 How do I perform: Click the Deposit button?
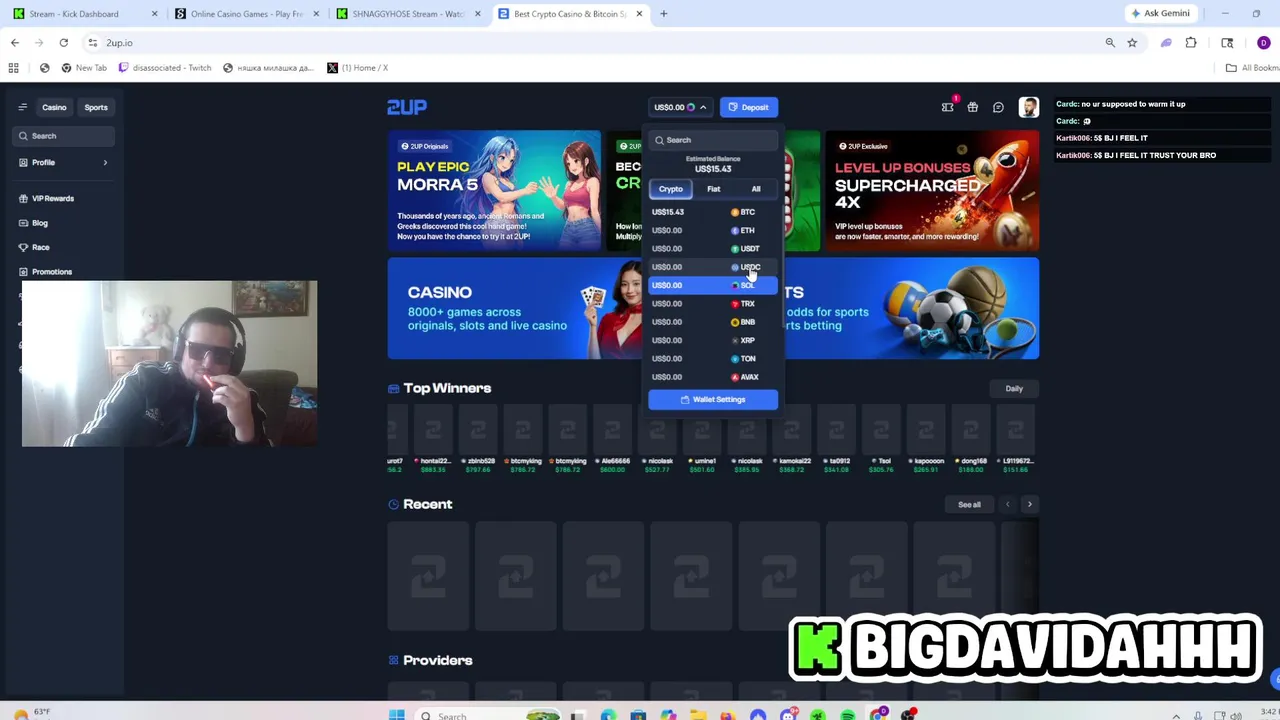point(749,107)
